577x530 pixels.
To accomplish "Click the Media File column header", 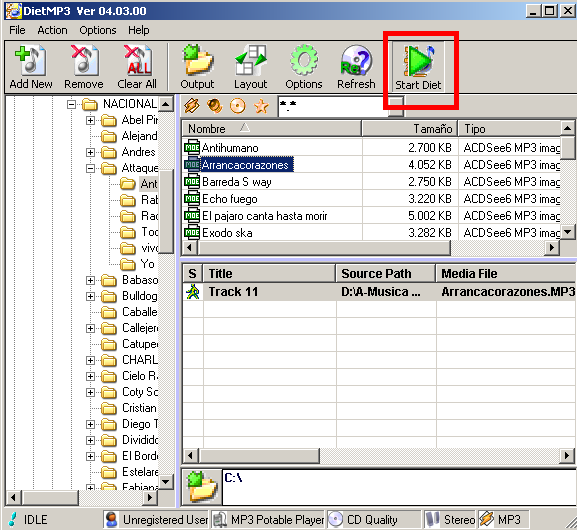I will [x=506, y=273].
